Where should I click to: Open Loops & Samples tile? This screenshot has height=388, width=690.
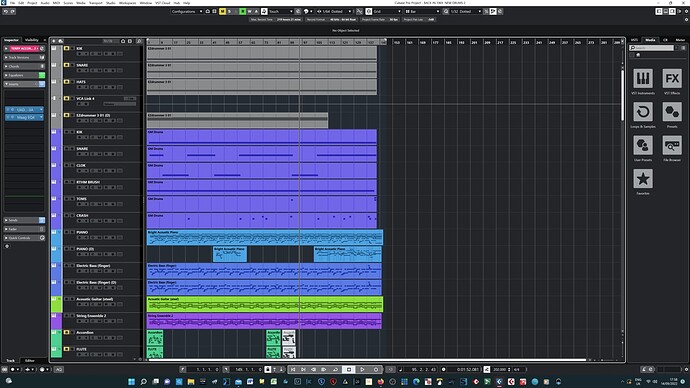pos(643,112)
